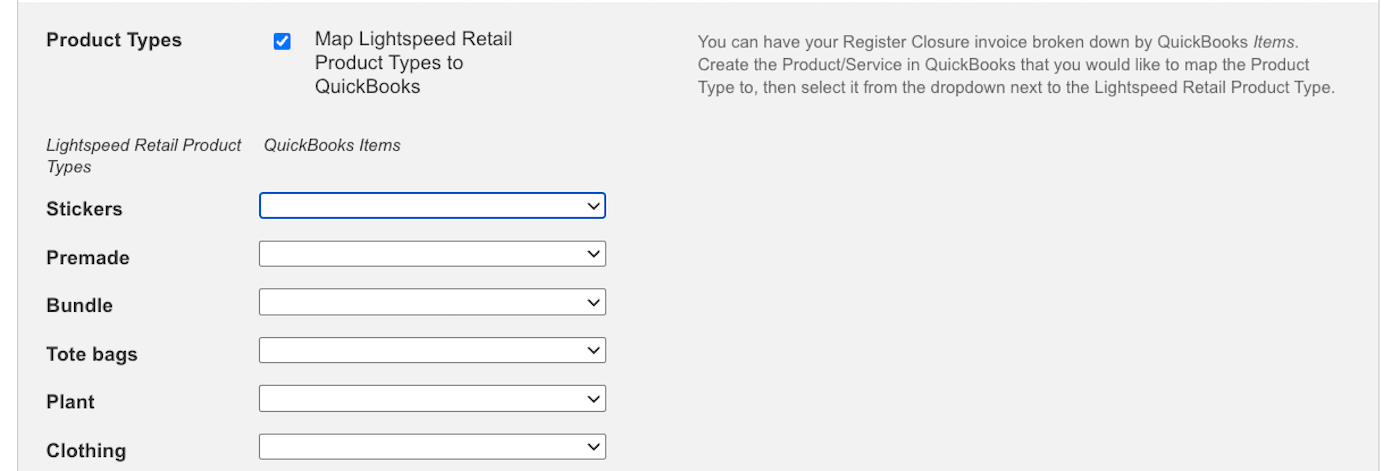Screen dimensions: 1400x471
Task: Click the Lightspeed Retail Product Types column header
Action: tap(144, 155)
